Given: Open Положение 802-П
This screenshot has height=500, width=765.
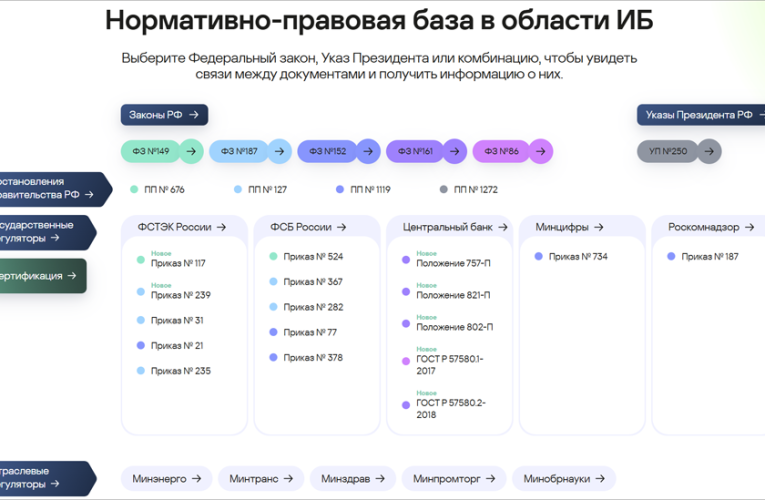Looking at the screenshot, I should click(448, 323).
